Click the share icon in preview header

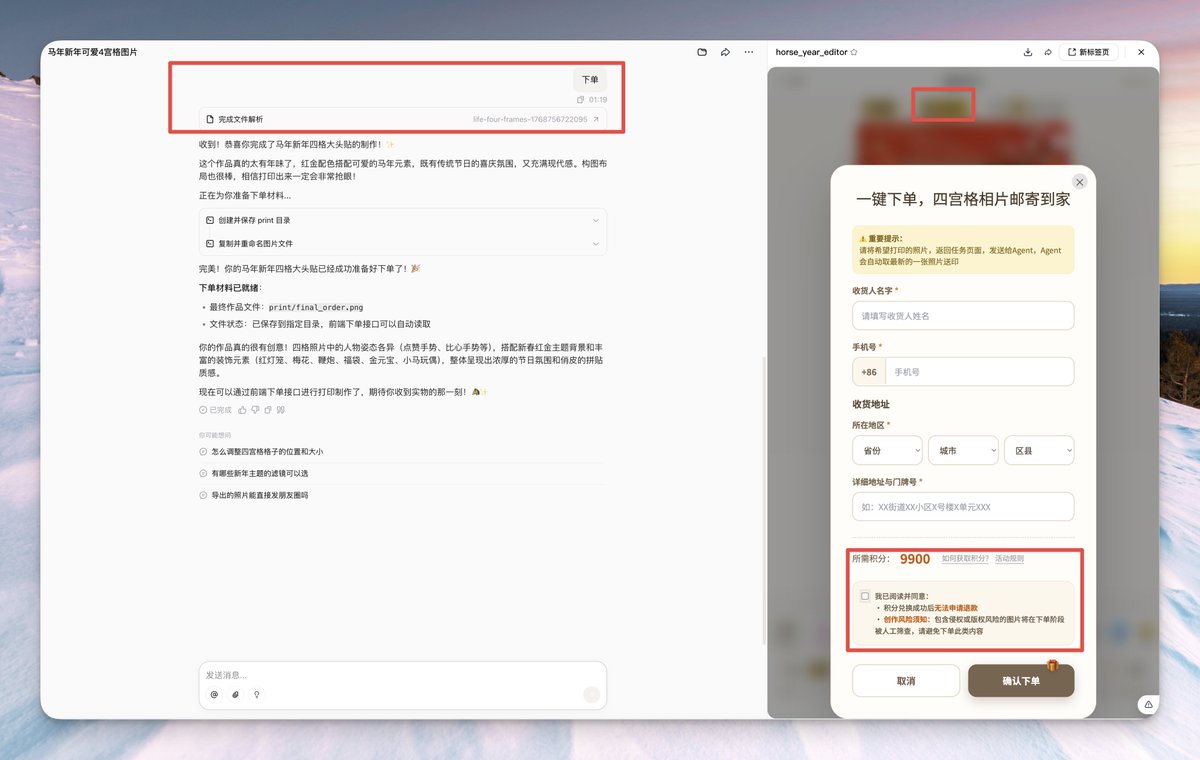point(1048,52)
